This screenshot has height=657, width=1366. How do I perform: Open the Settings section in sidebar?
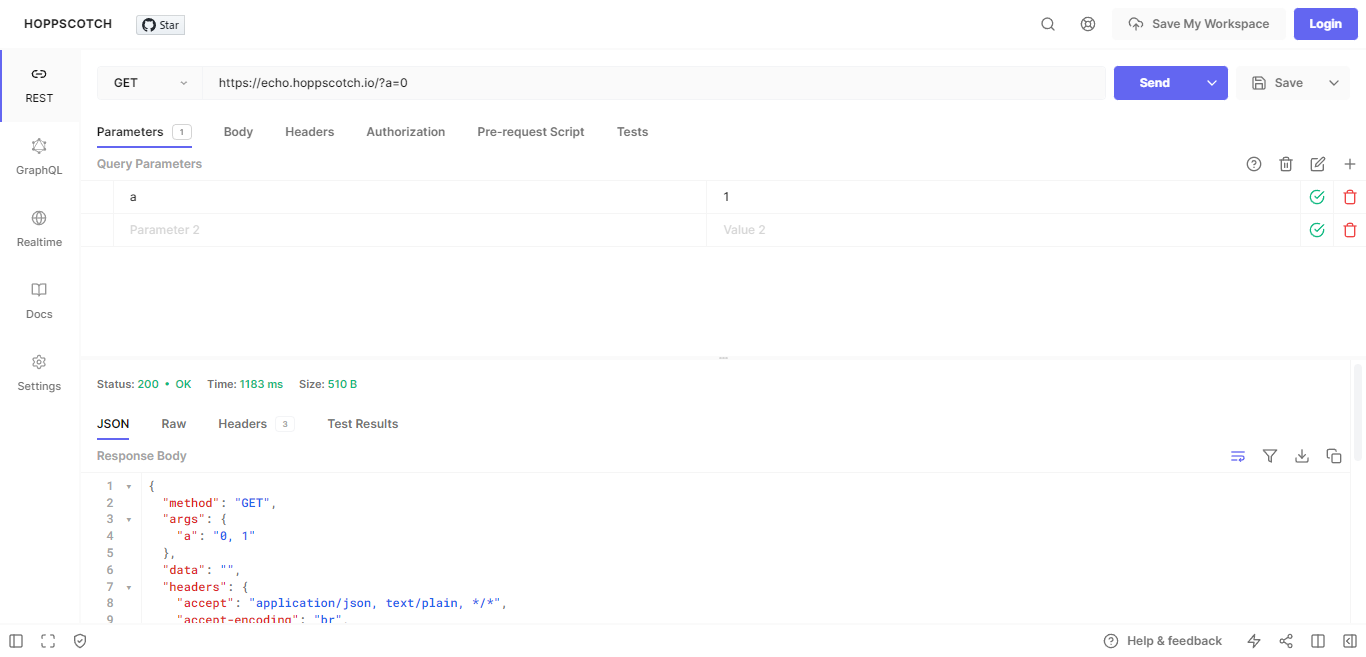(39, 374)
